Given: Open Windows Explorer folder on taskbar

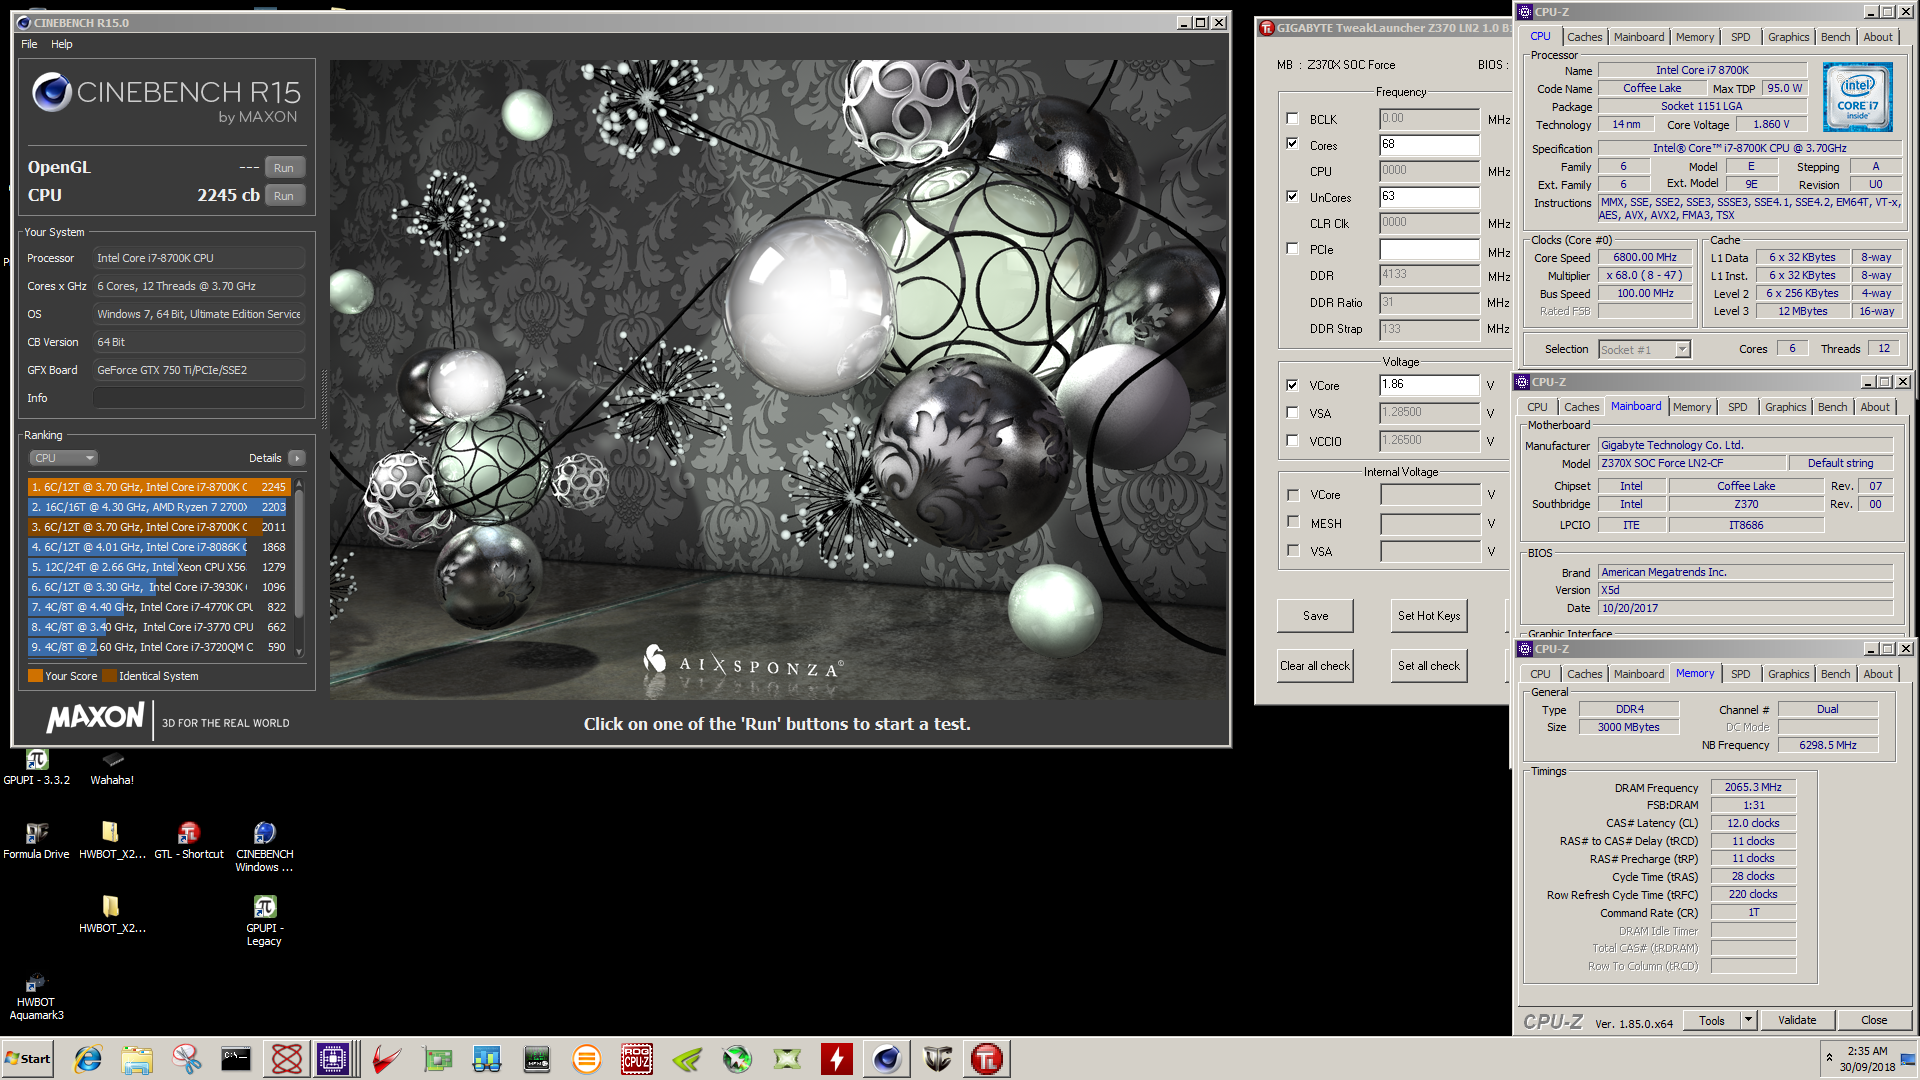Looking at the screenshot, I should coord(137,1059).
